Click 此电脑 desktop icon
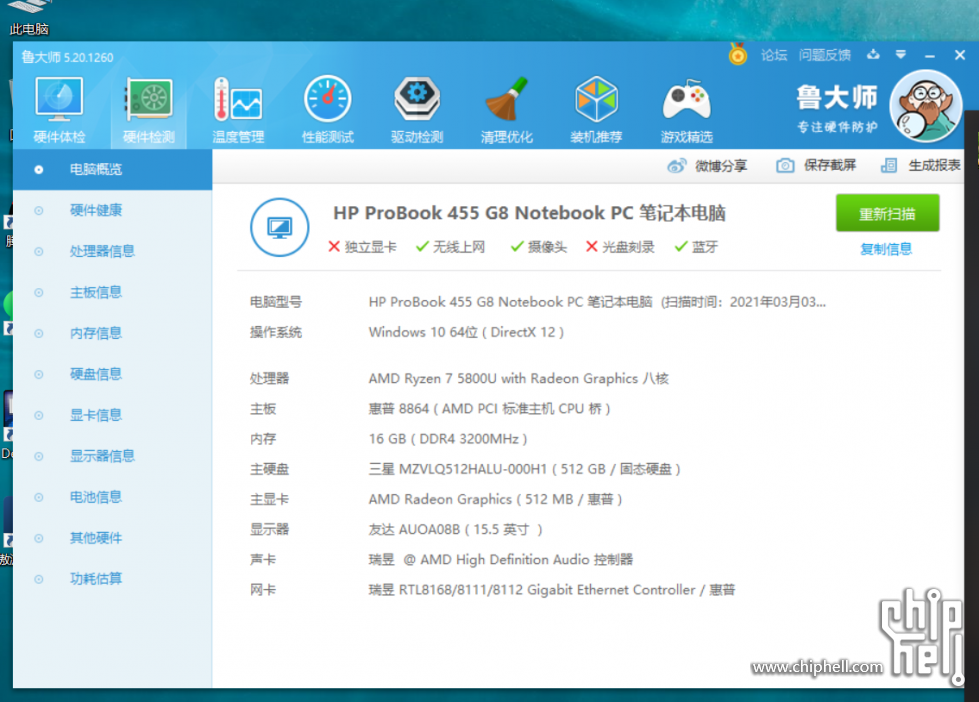The width and height of the screenshot is (979, 702). click(x=29, y=19)
